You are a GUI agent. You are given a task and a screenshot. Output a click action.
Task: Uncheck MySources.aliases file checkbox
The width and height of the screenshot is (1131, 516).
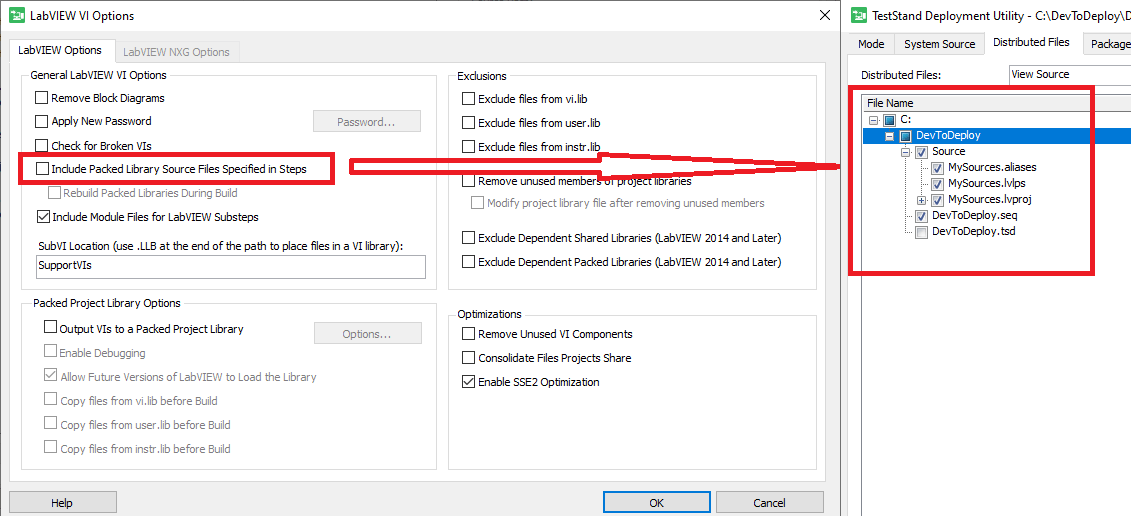(938, 167)
